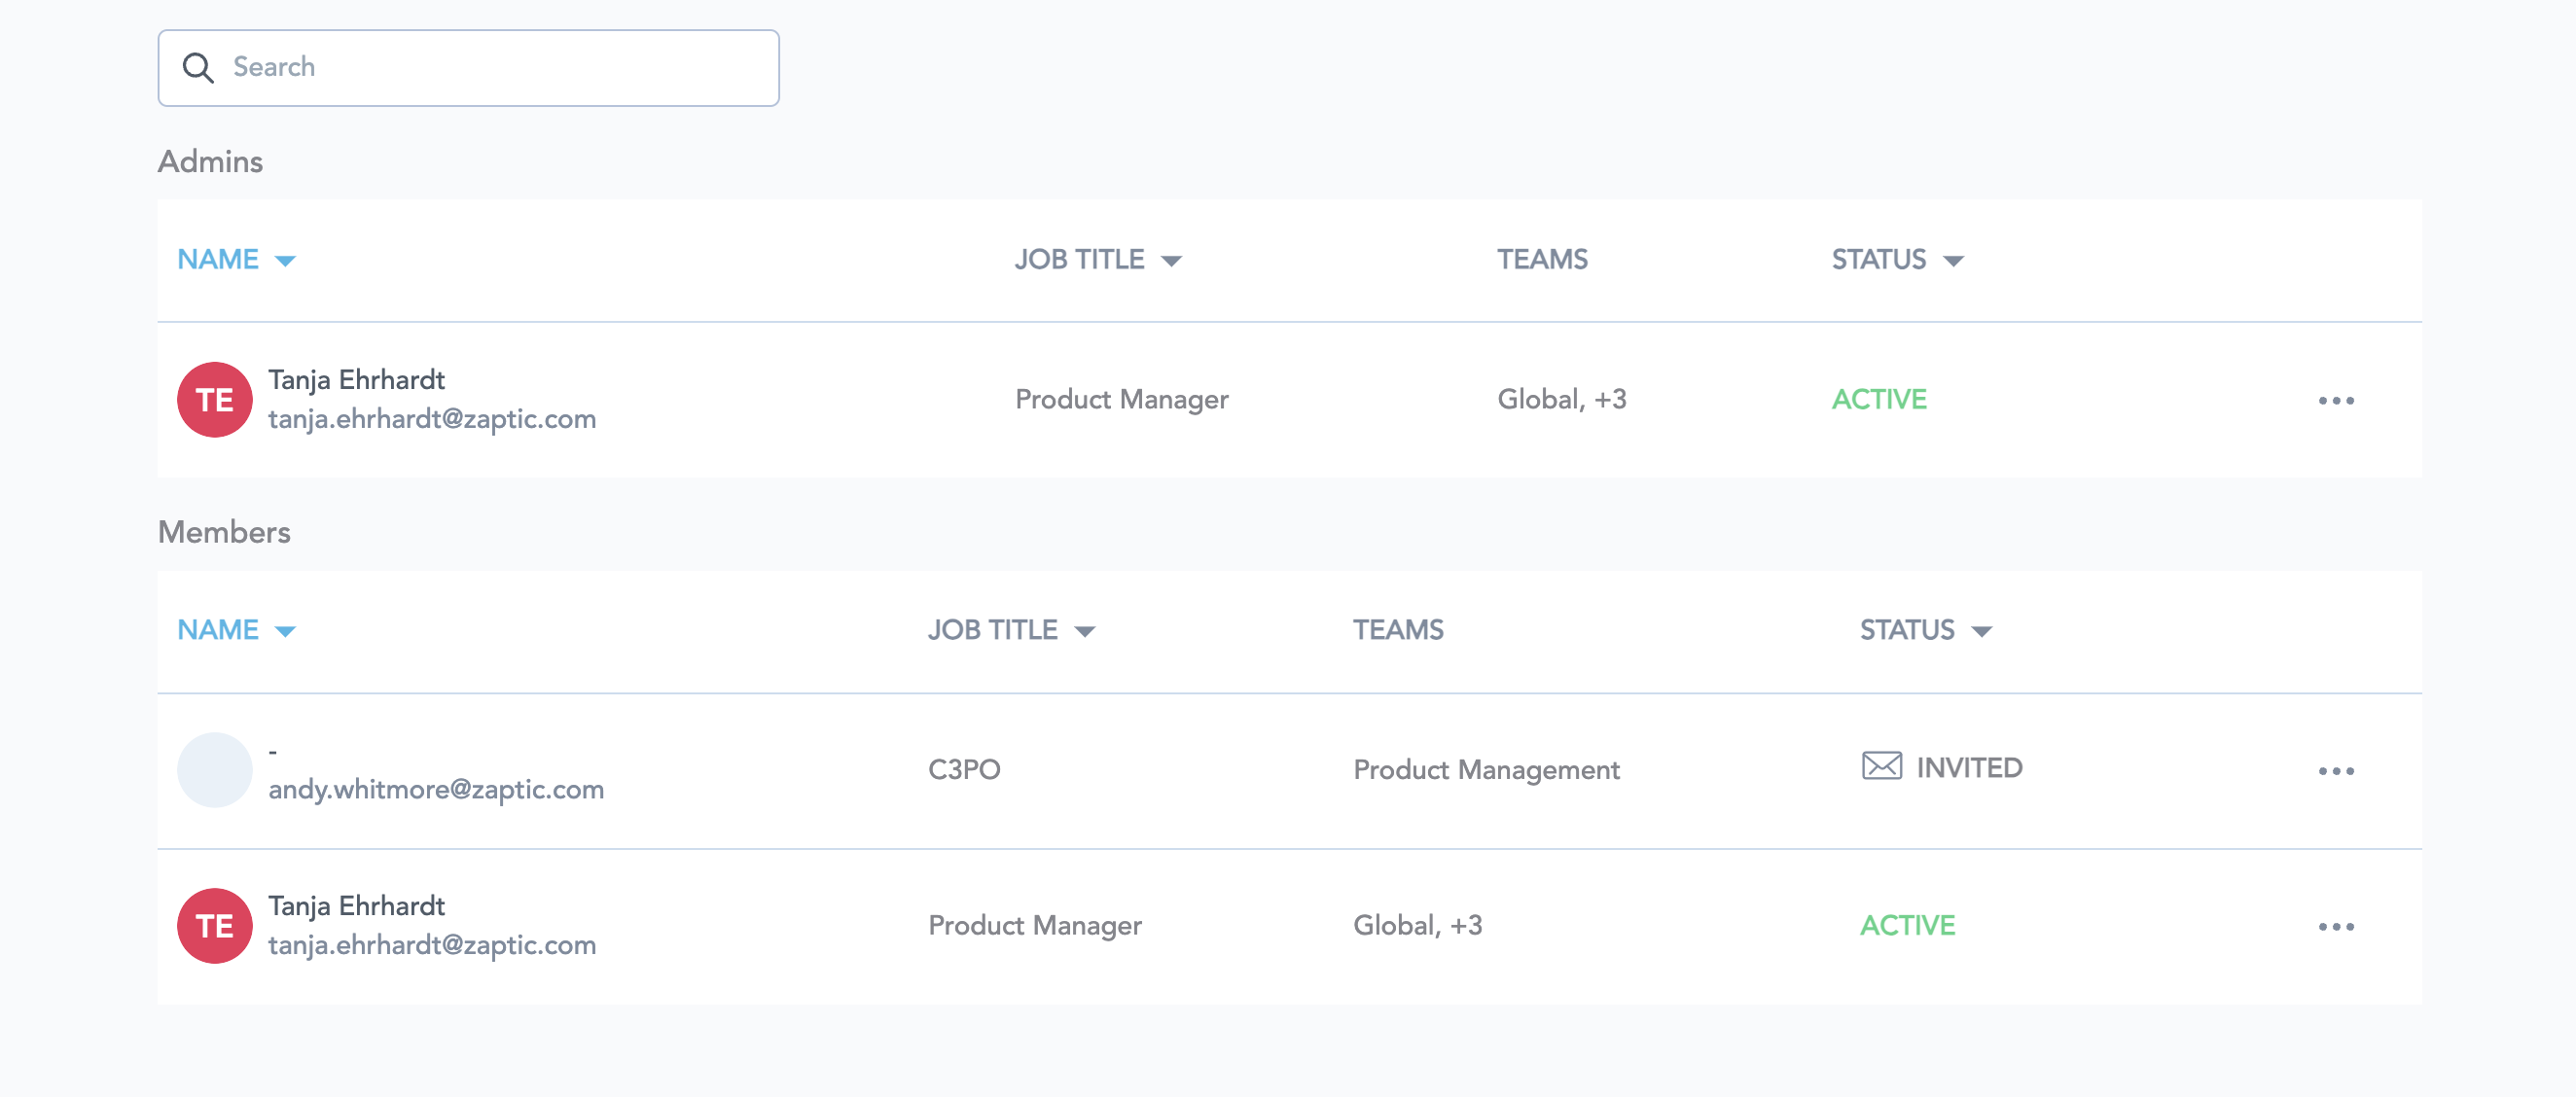The image size is (2576, 1097).
Task: Click Tanja Ehrhardt name in Members list
Action: tap(356, 906)
